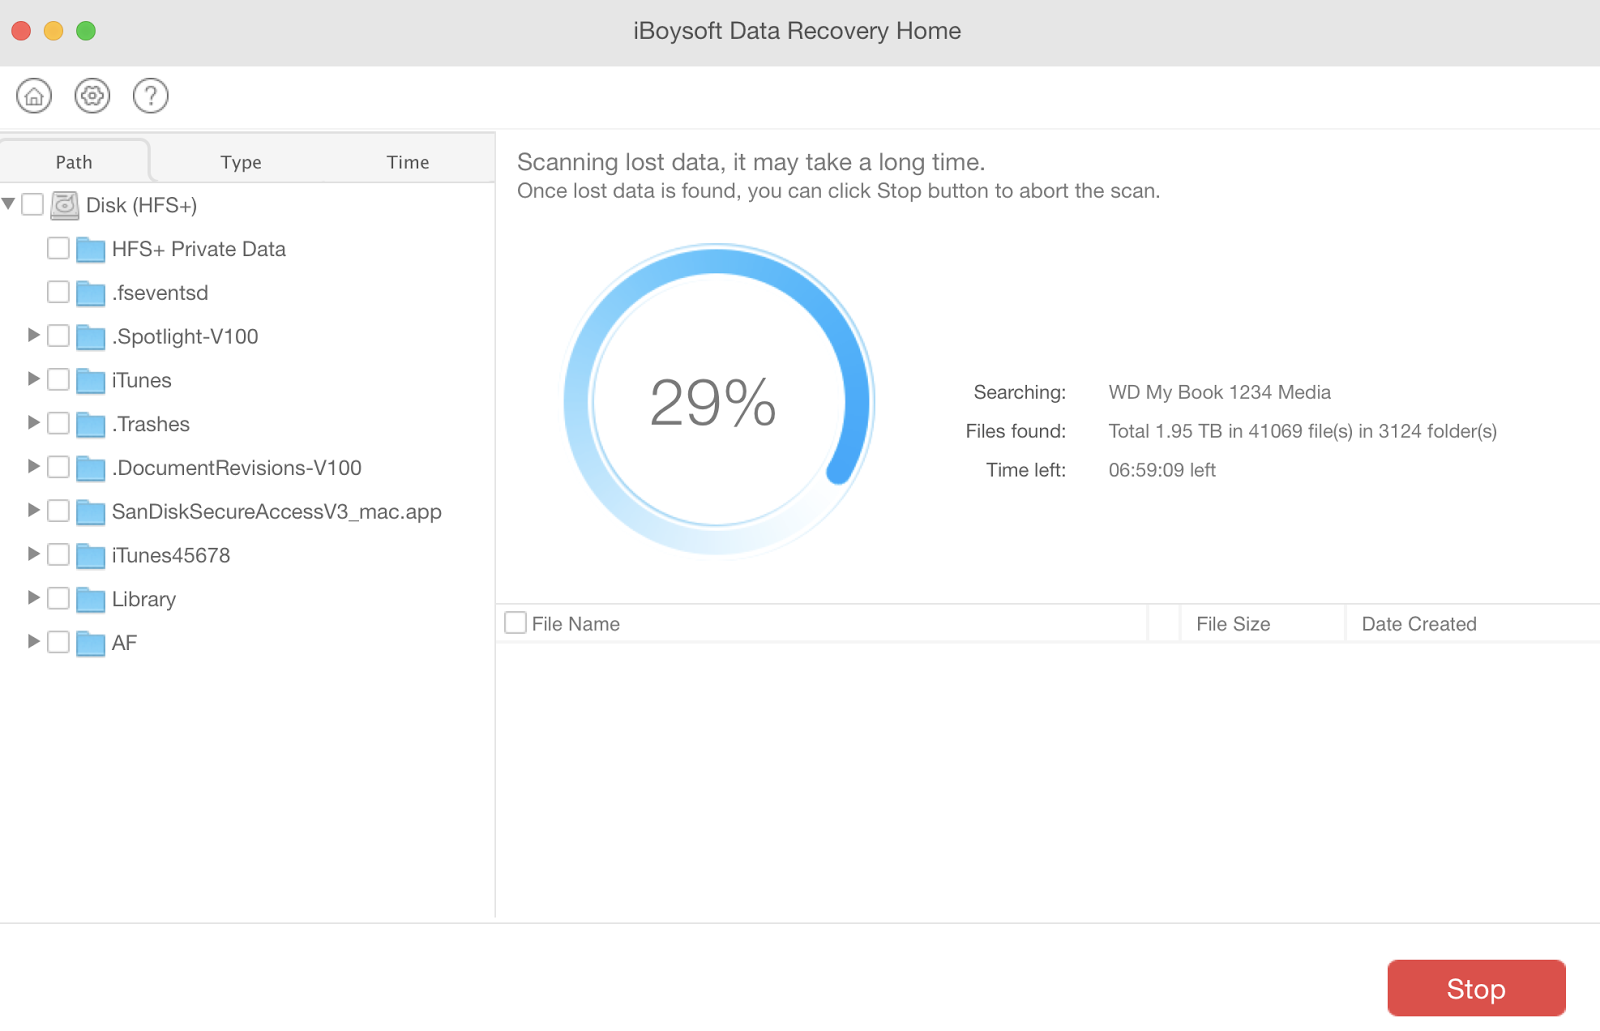Select all files with File Name checkbox

(x=515, y=623)
